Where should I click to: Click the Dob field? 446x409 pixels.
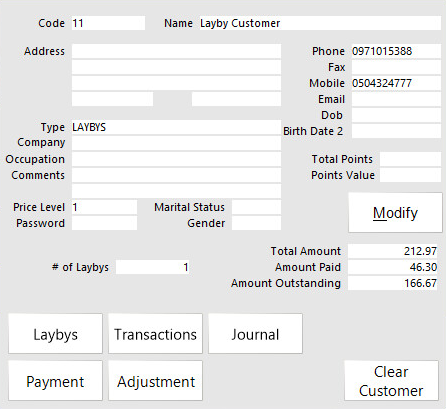tap(396, 115)
